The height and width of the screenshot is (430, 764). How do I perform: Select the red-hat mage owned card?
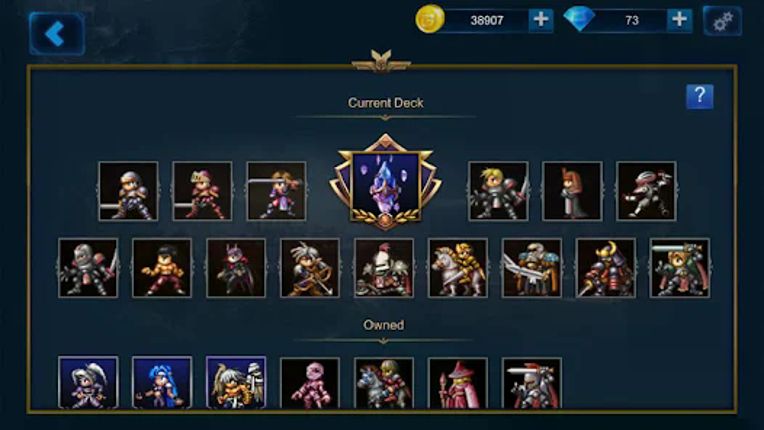(x=458, y=383)
